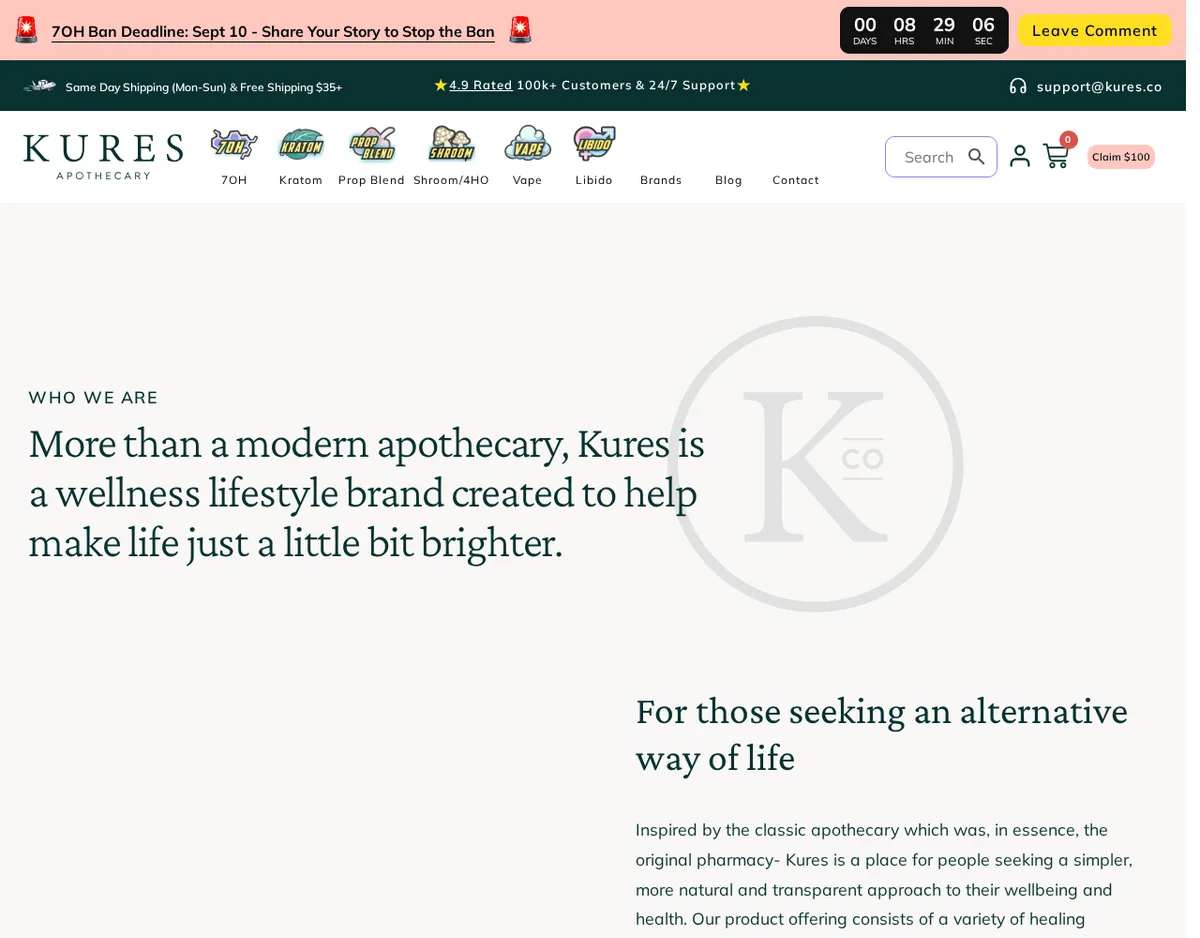Open the 7OH category icon
1200x938 pixels.
(x=234, y=145)
